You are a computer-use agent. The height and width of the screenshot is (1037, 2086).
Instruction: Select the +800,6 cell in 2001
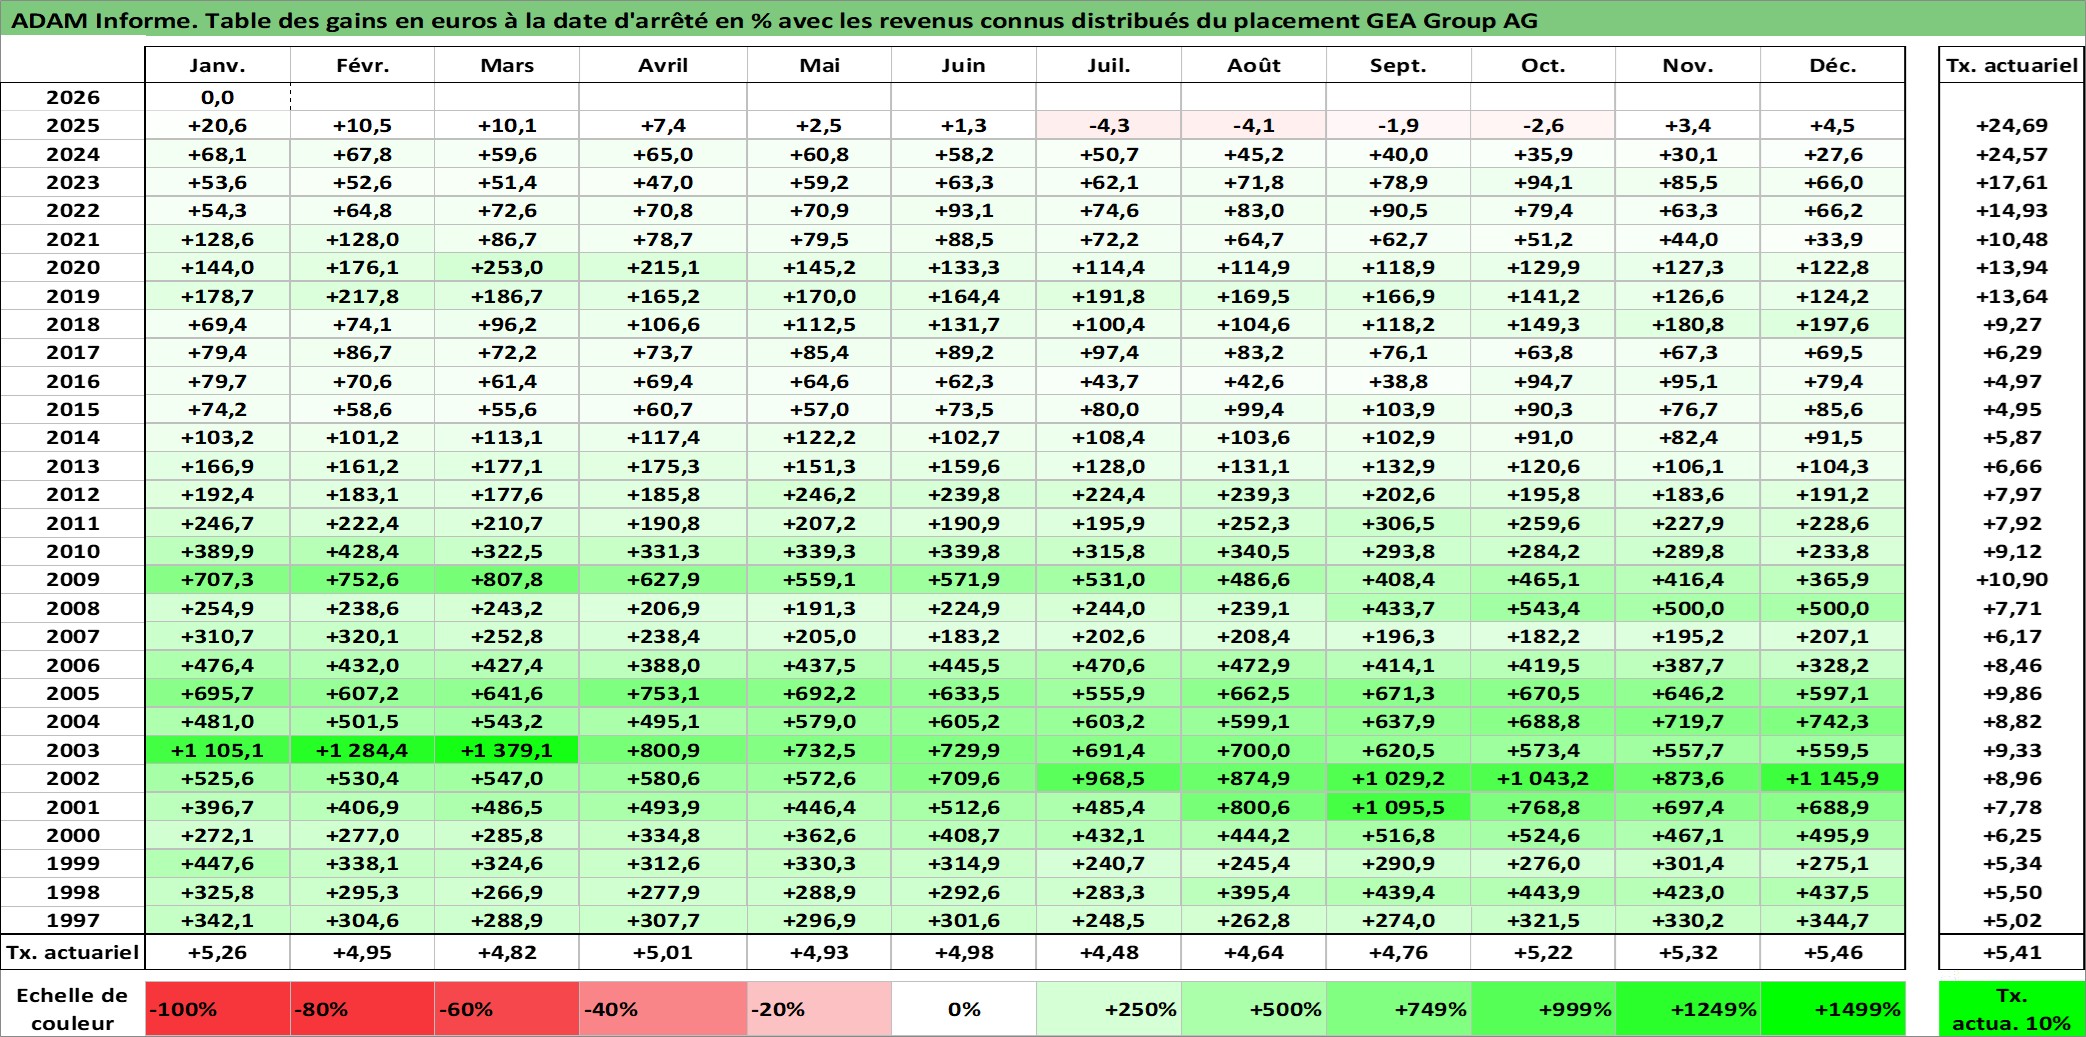(x=1254, y=807)
